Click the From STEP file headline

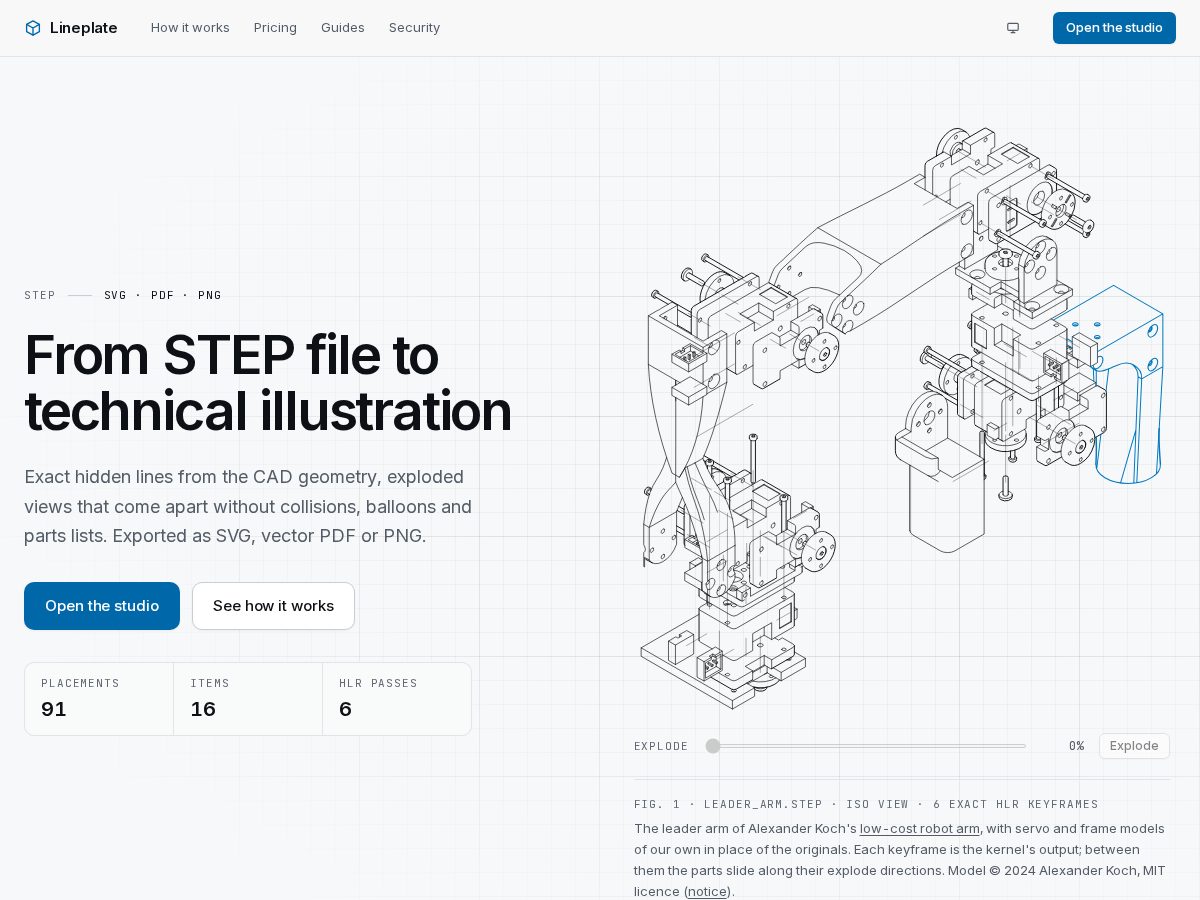[x=268, y=383]
